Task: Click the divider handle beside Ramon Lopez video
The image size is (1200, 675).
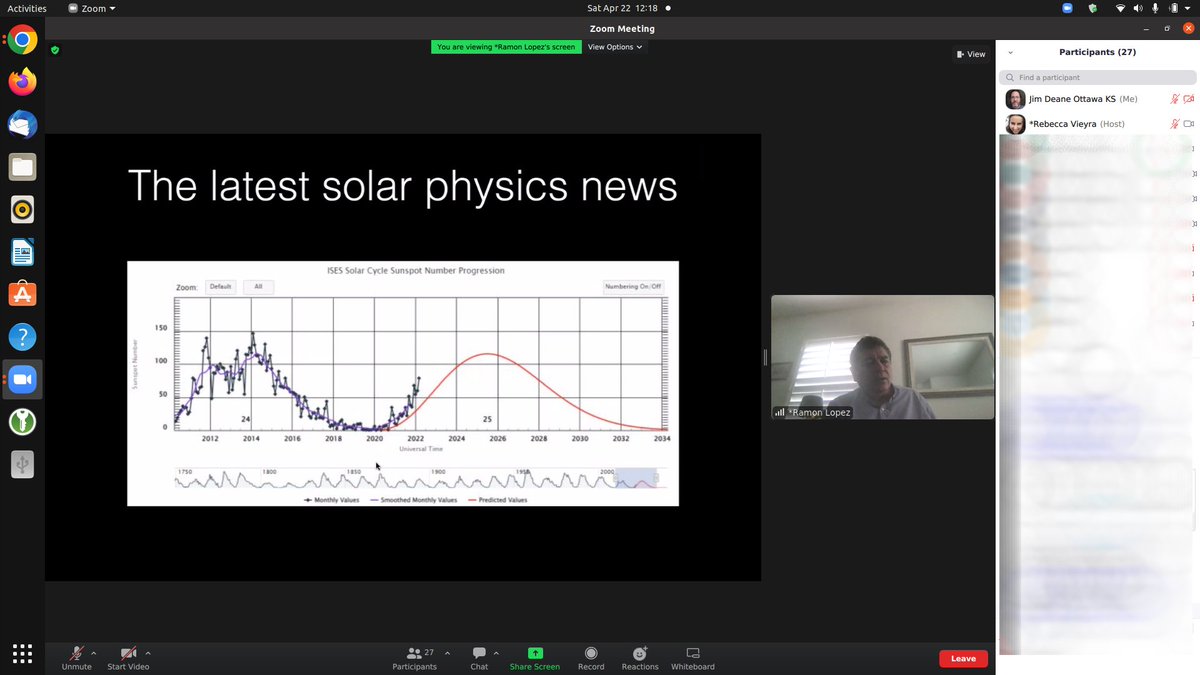Action: [x=765, y=357]
